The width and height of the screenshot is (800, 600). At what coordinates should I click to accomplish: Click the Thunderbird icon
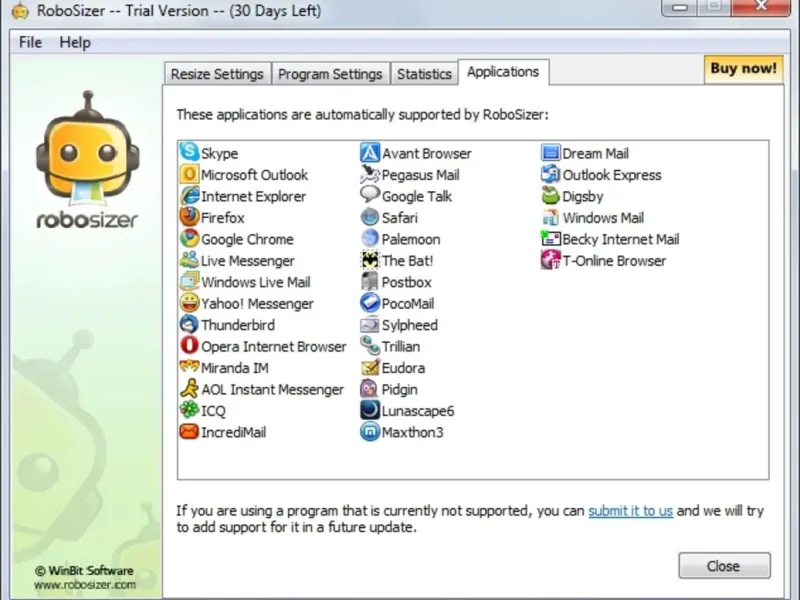click(189, 324)
